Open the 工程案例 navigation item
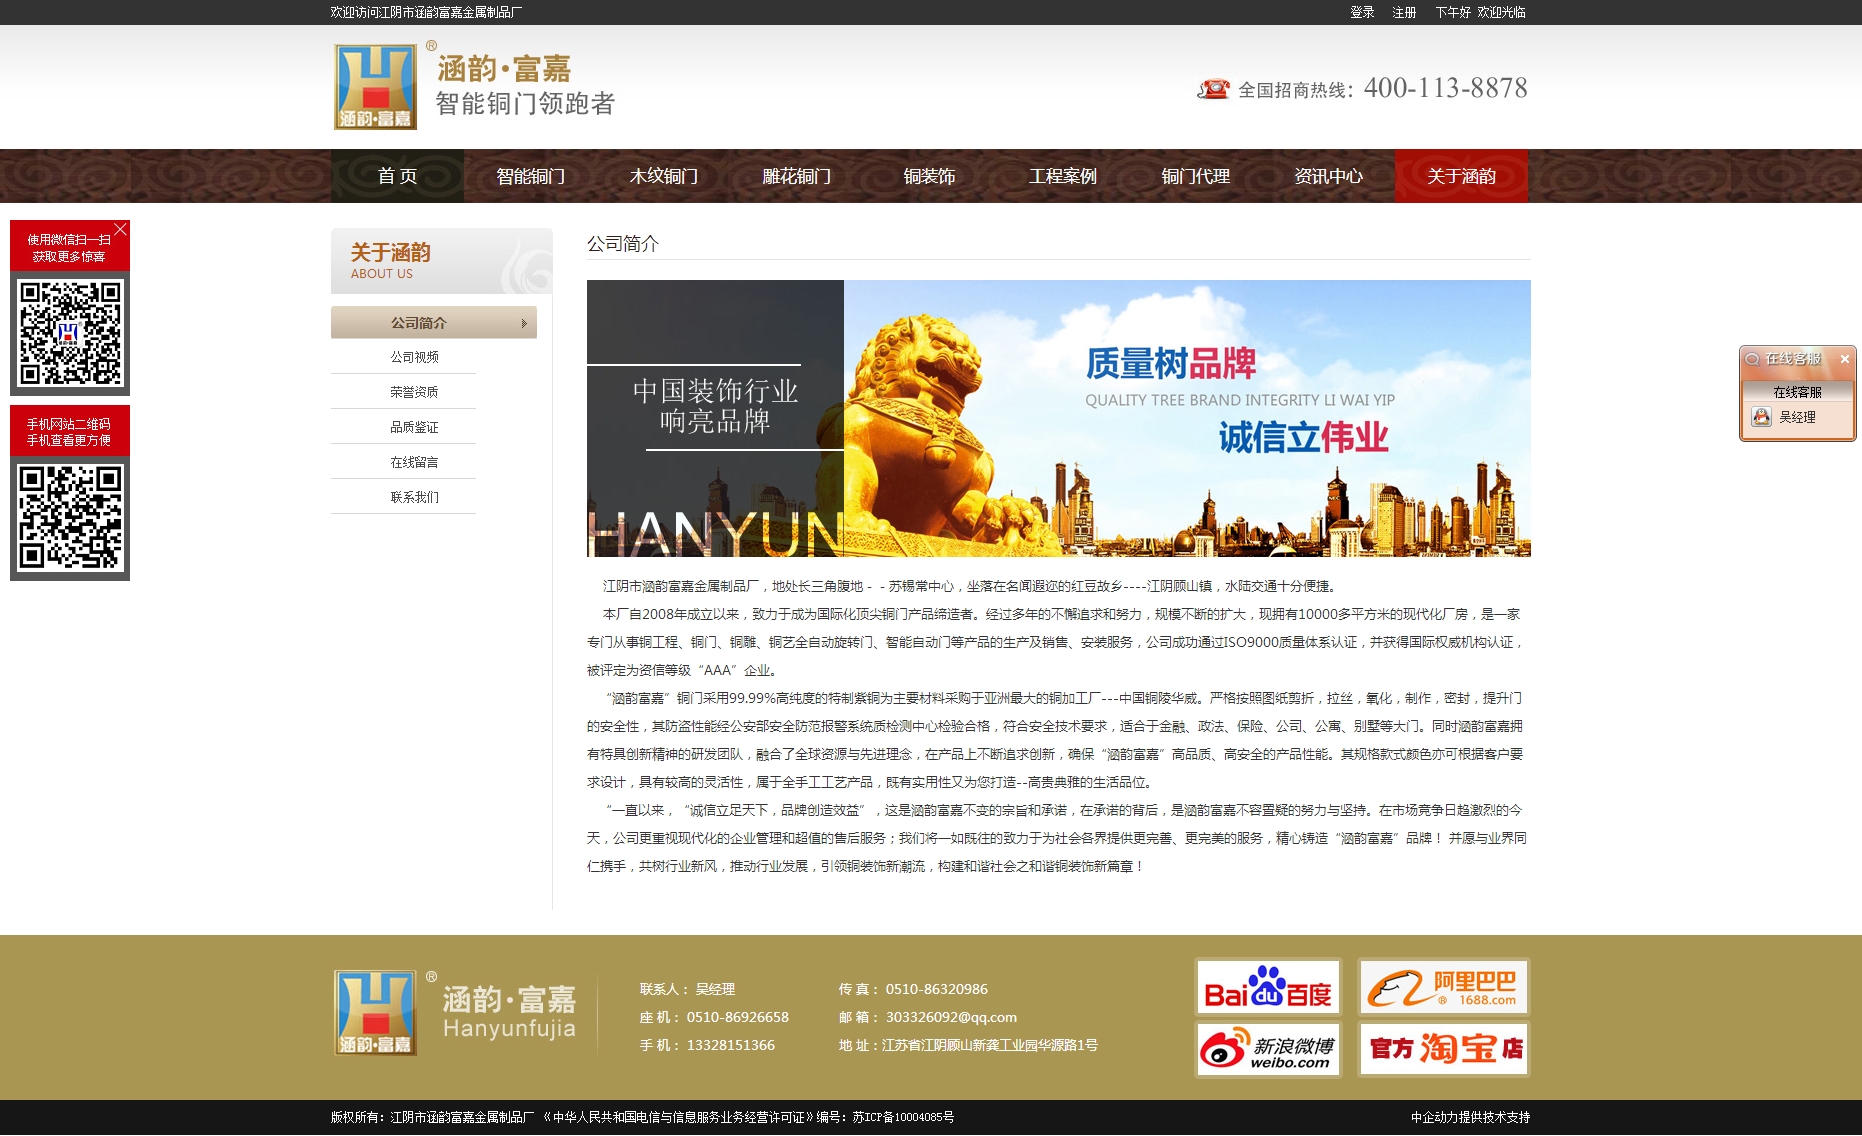The width and height of the screenshot is (1862, 1136). [1062, 176]
